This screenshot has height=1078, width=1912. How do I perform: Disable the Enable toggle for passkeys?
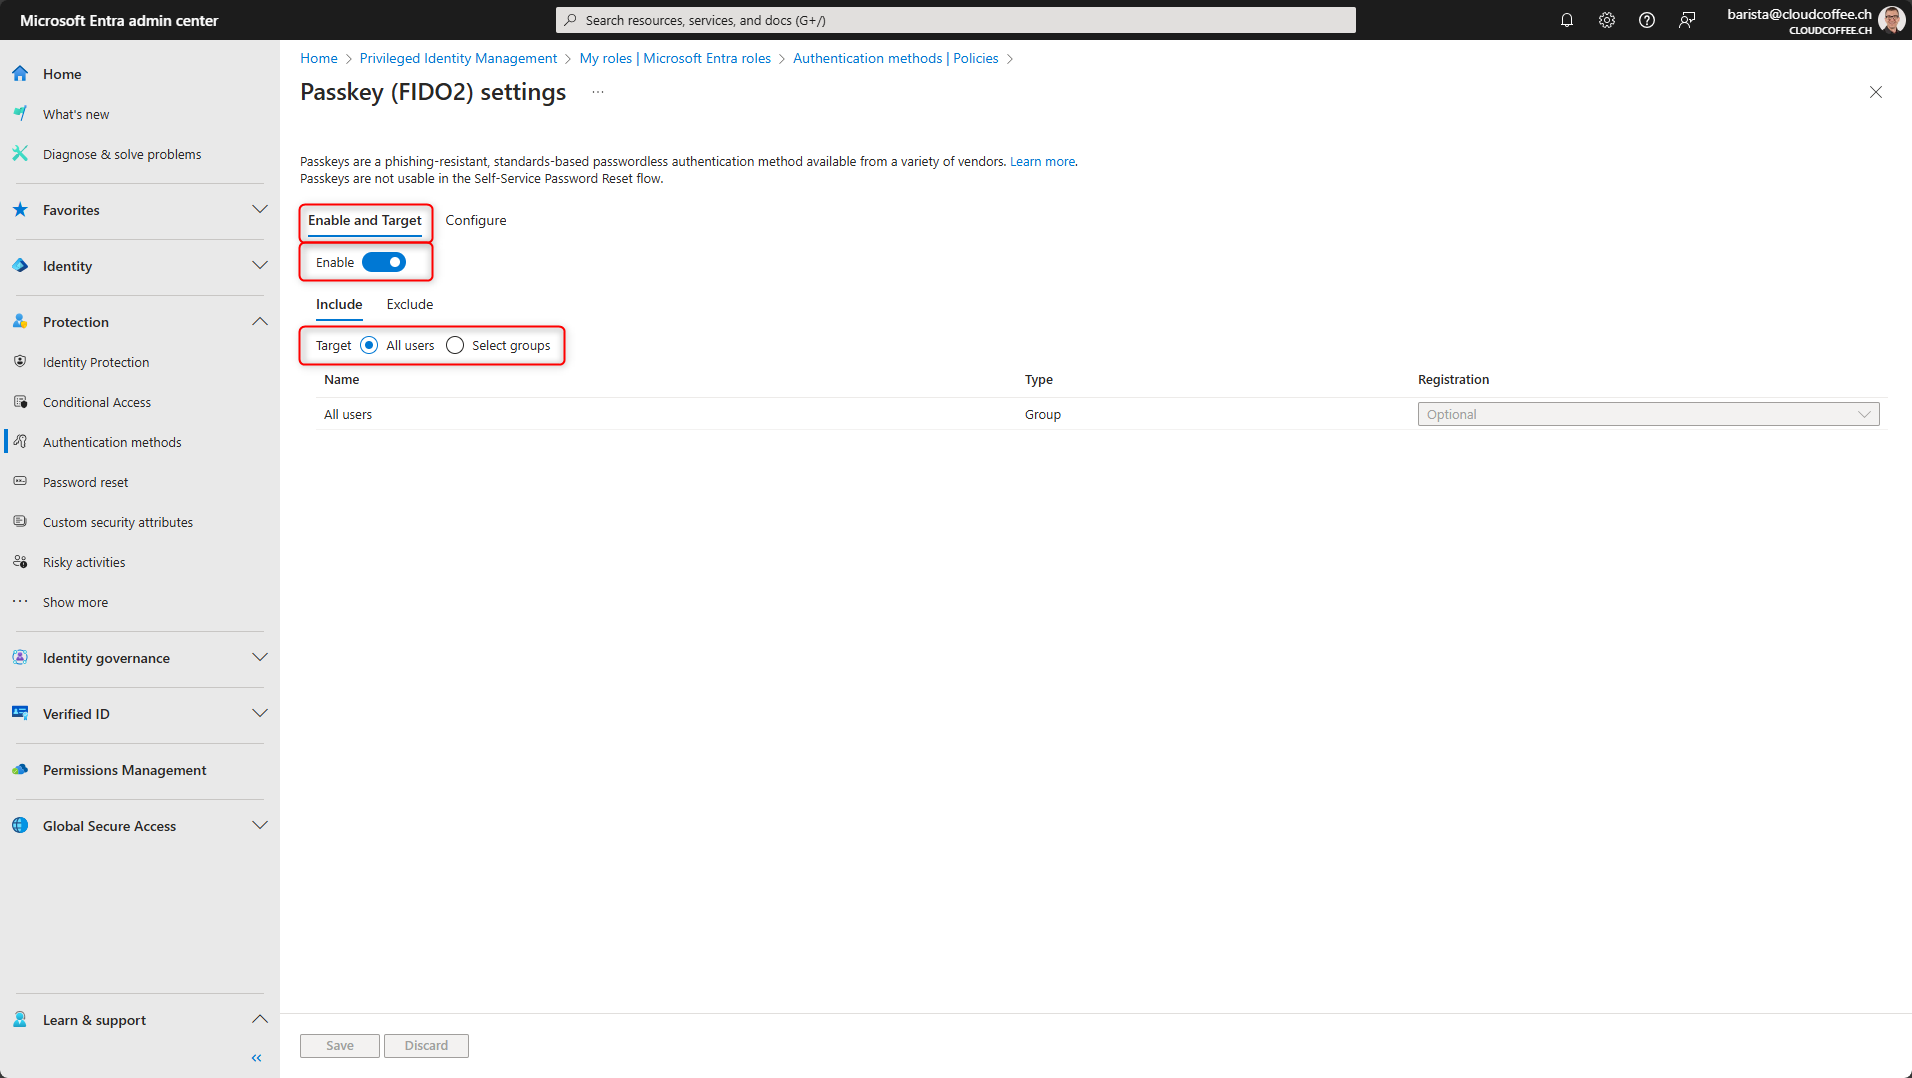click(385, 262)
